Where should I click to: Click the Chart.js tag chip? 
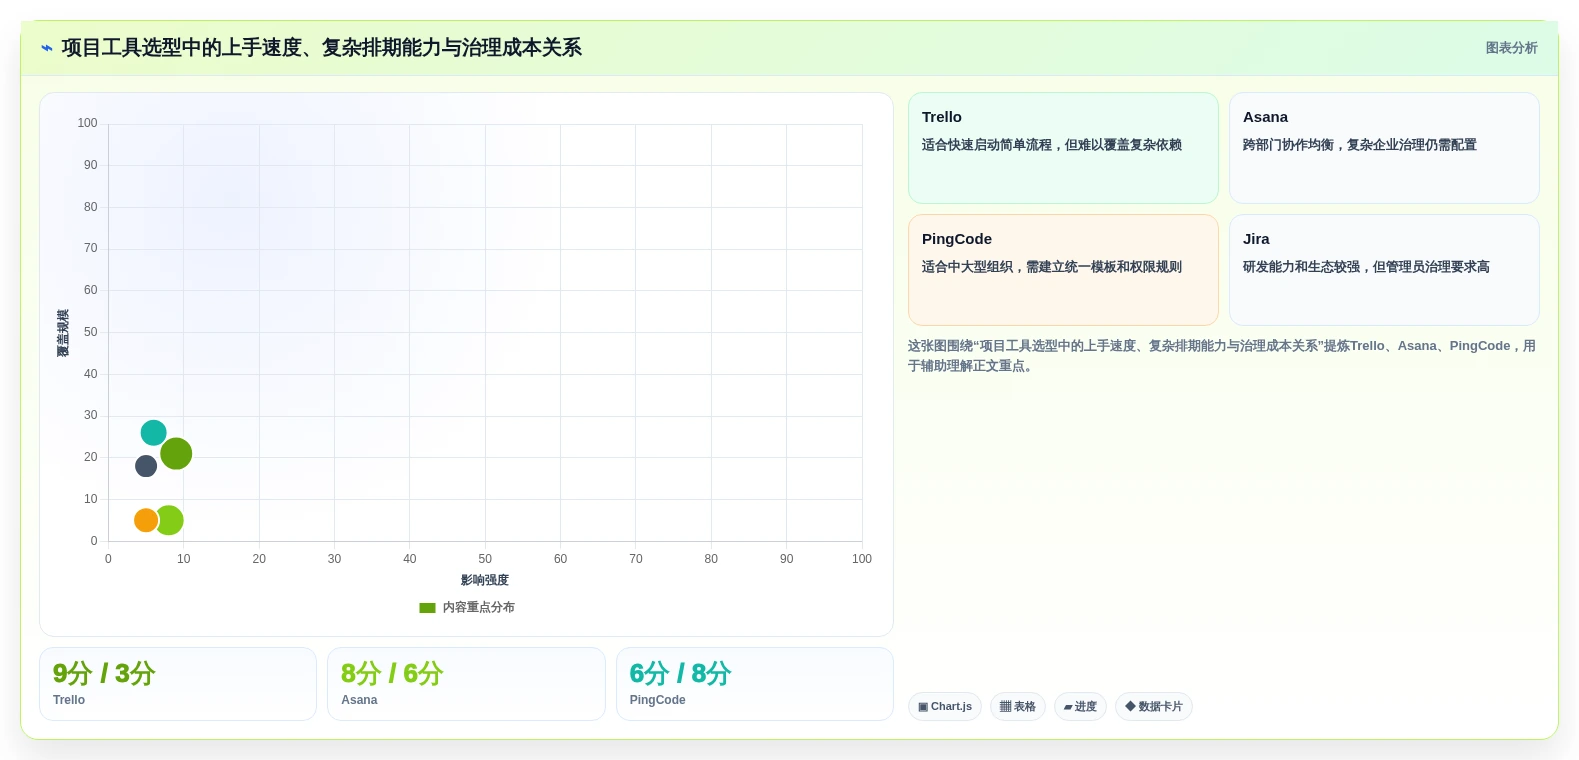tap(945, 707)
